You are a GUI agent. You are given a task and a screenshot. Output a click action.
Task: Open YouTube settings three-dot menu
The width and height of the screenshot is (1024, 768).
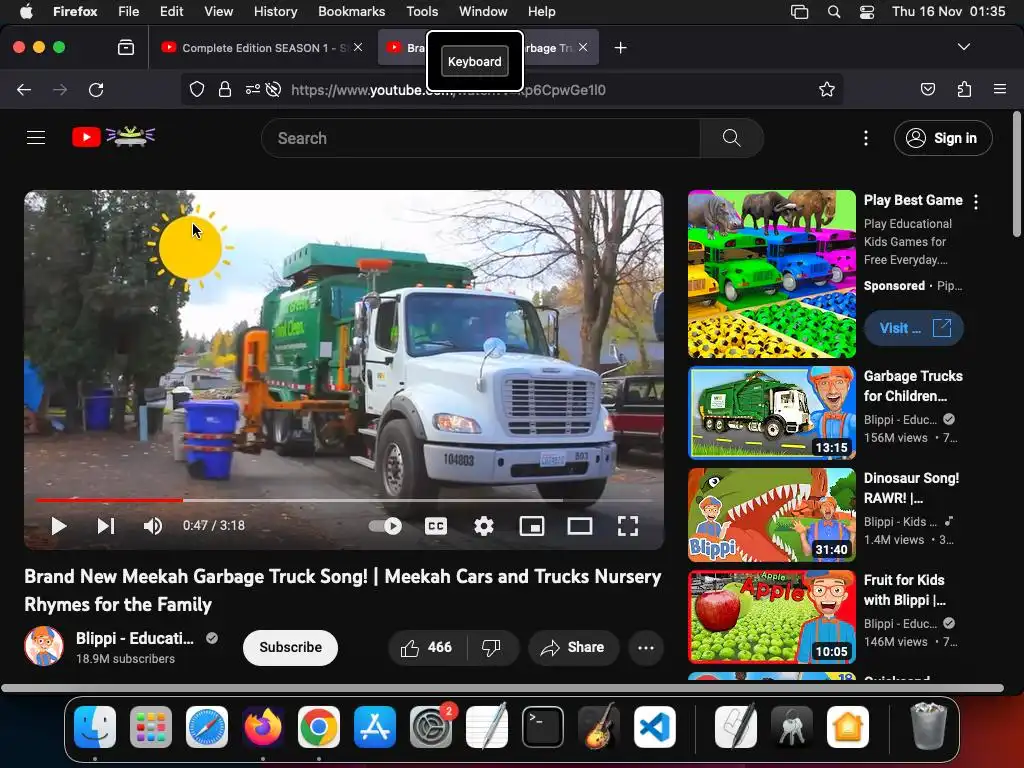tap(866, 138)
